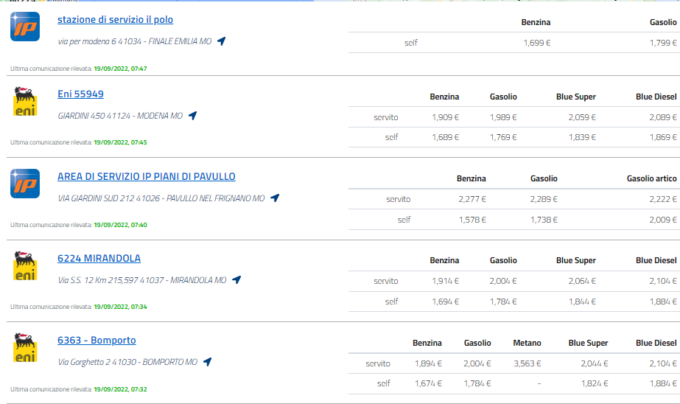This screenshot has width=680, height=404.
Task: Open AREA DI SERVIZIO IP PIANI DI PAVULLO link
Action: click(x=146, y=176)
